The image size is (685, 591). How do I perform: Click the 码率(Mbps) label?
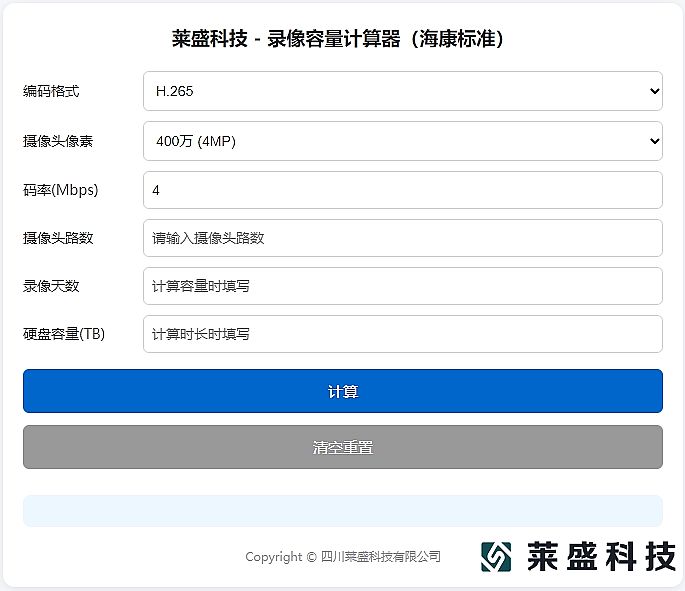click(x=61, y=190)
